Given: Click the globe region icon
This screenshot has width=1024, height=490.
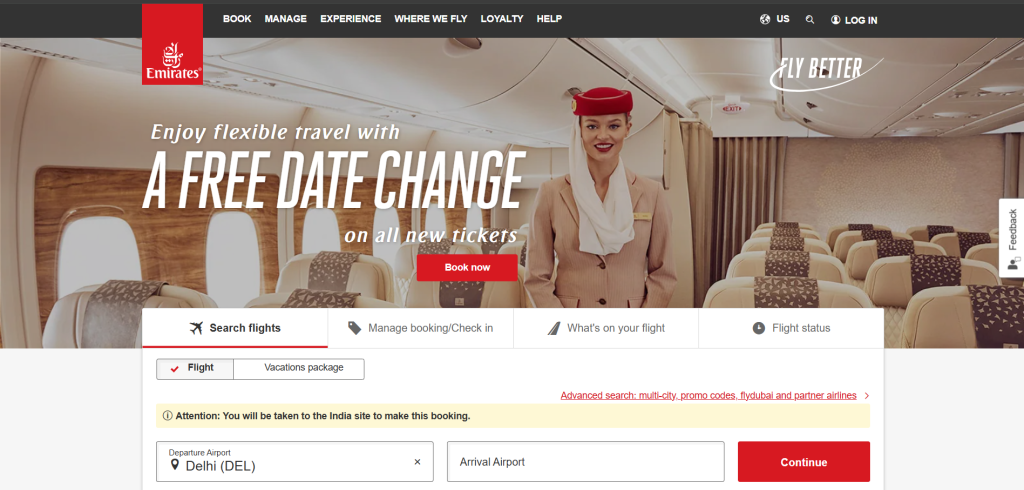Looking at the screenshot, I should tap(765, 19).
